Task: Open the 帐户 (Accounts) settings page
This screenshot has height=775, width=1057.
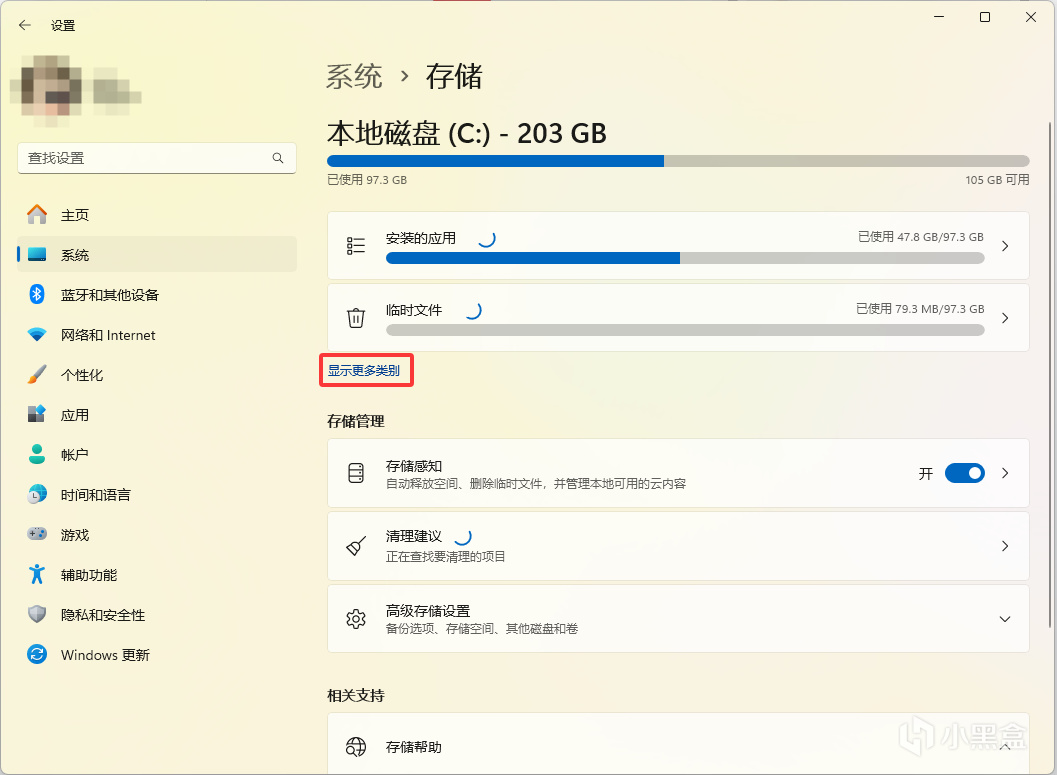Action: coord(75,455)
